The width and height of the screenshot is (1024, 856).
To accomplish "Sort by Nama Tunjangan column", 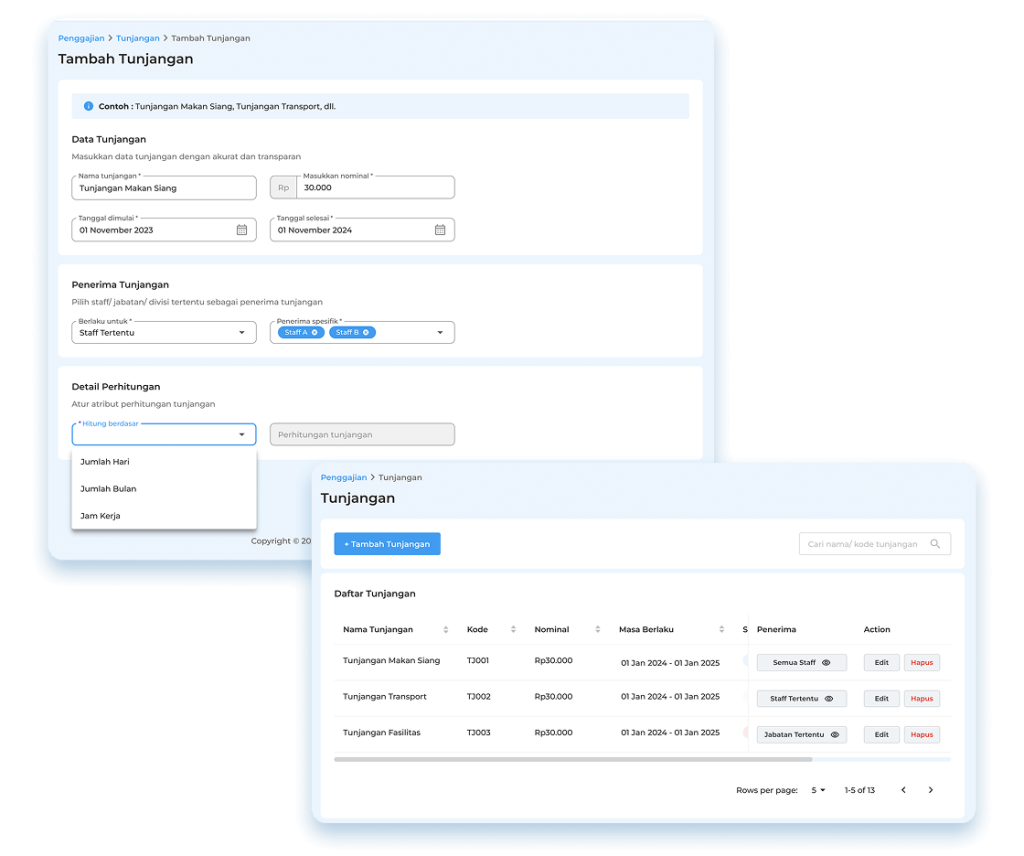I will click(x=446, y=630).
